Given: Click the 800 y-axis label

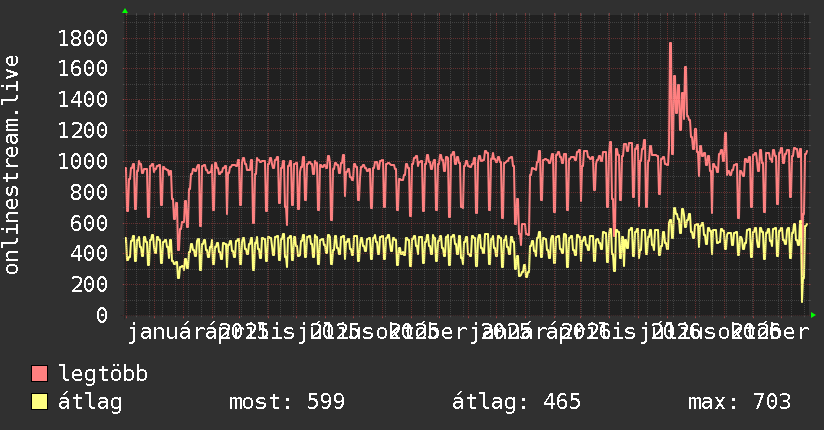Looking at the screenshot, I should click(x=89, y=192).
